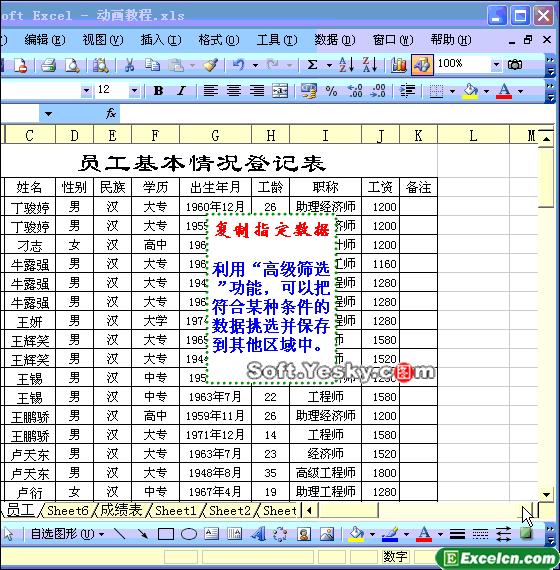Select the Format Painter brush
Viewport: 560px width, 570px height.
(210, 65)
